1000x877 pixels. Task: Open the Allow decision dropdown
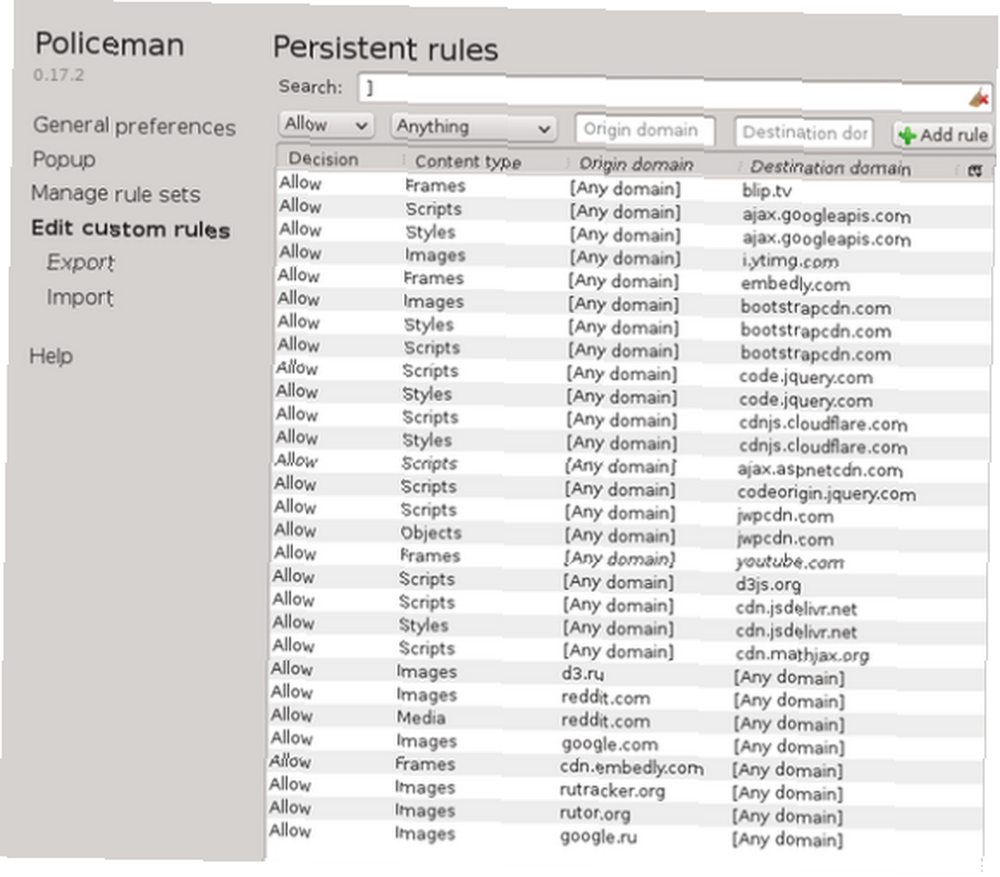tap(325, 124)
